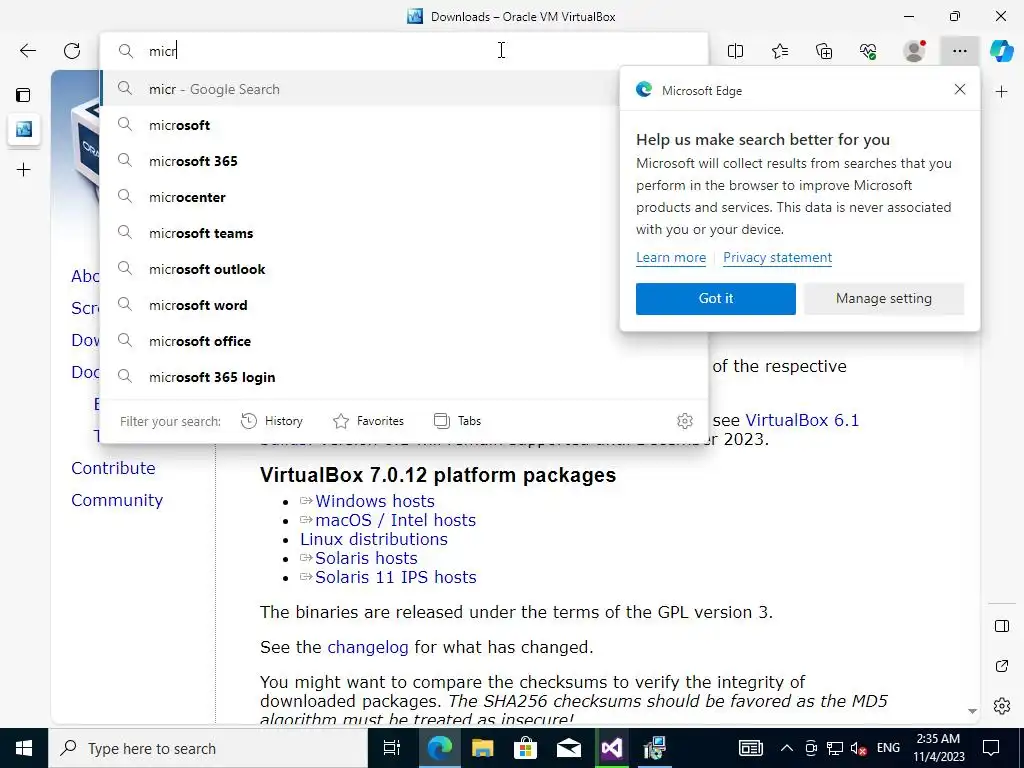Open the Community sidebar link
Viewport: 1024px width, 768px height.
[x=117, y=500]
